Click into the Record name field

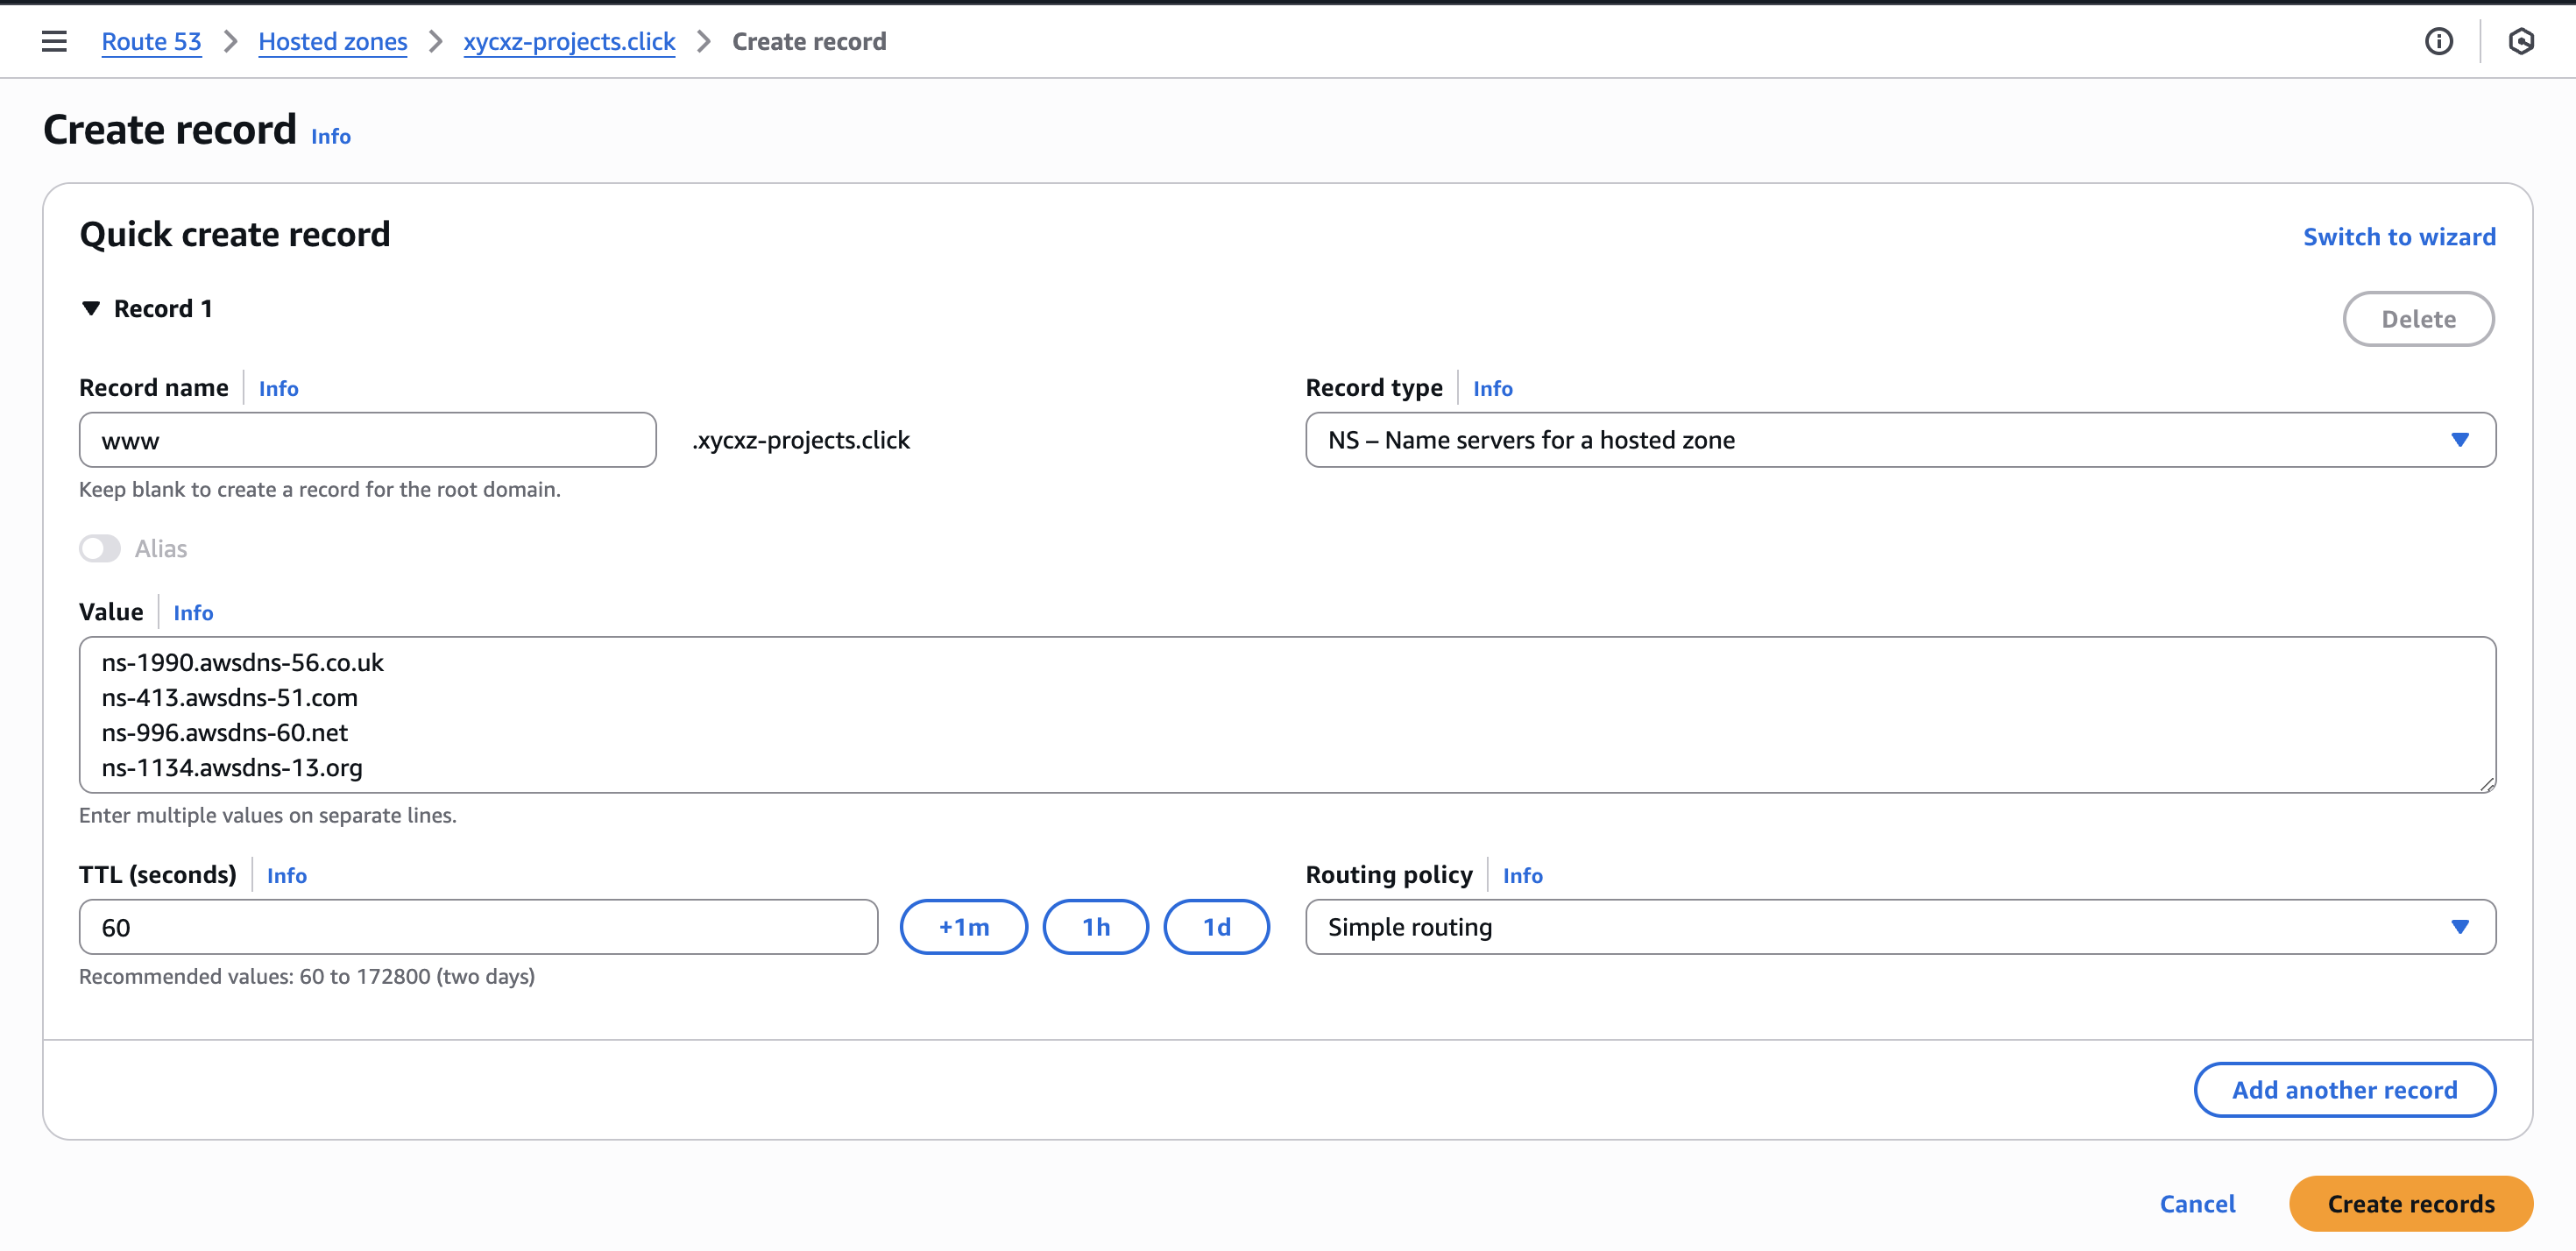(367, 440)
